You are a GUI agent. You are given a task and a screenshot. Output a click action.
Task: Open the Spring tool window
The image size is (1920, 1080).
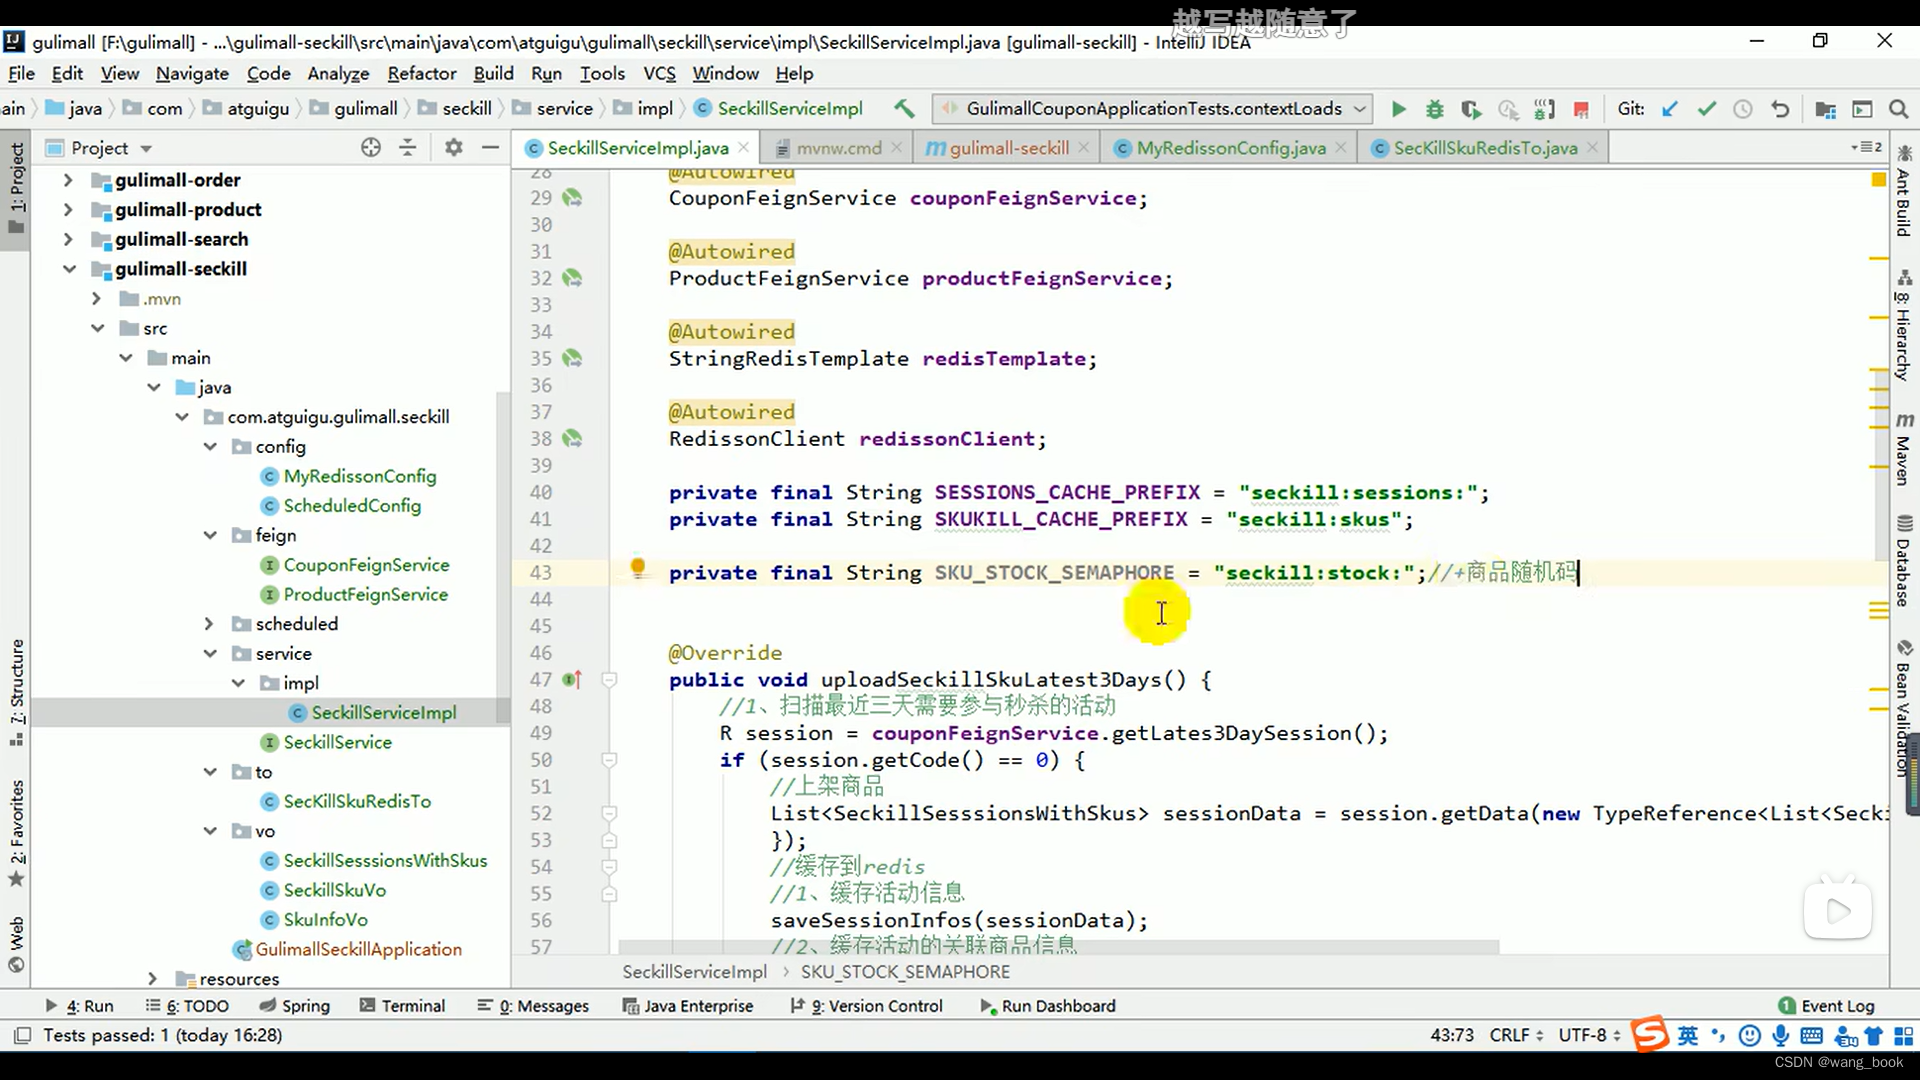coord(294,1006)
